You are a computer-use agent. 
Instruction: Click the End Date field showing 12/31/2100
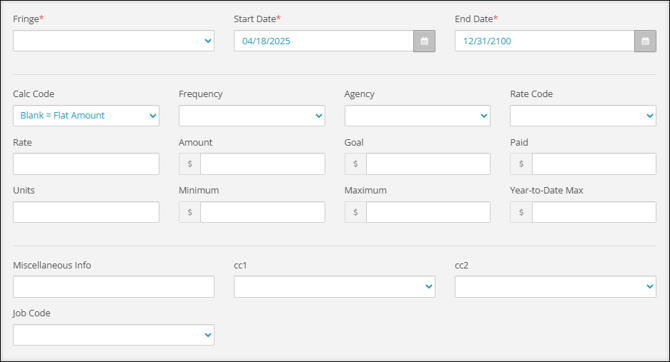(545, 41)
